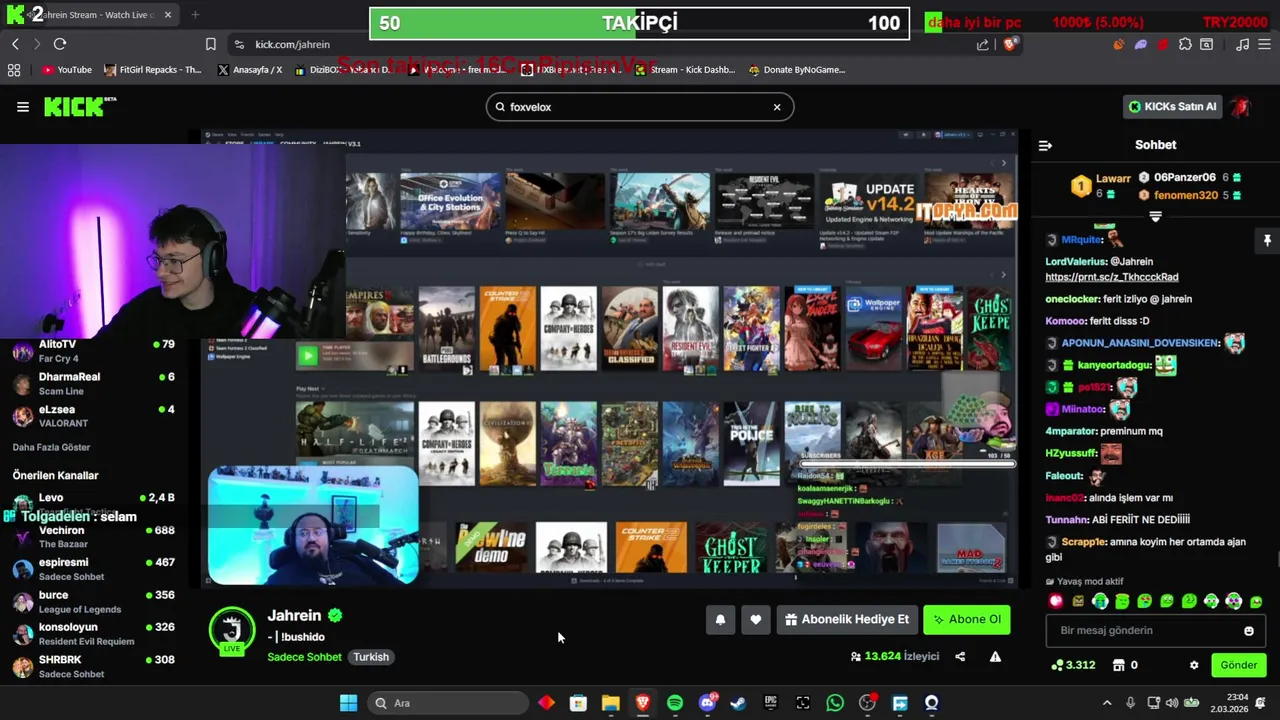Open volume control in tray
1280x720 pixels.
pyautogui.click(x=1172, y=703)
